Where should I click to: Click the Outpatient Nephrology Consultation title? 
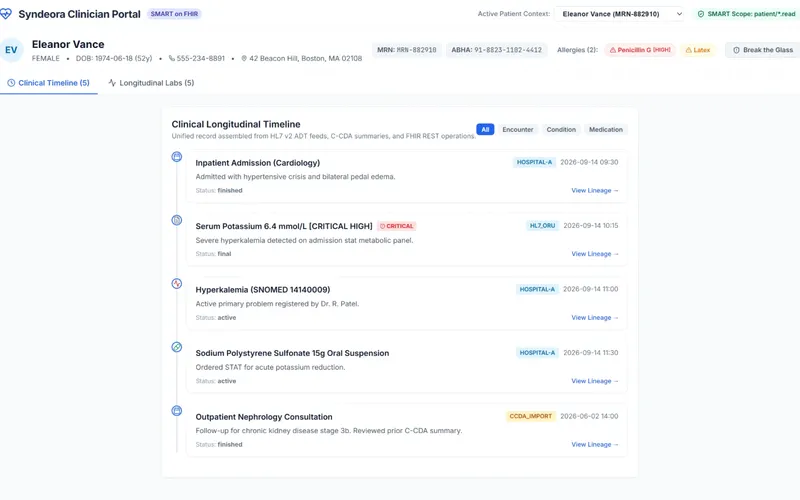pyautogui.click(x=264, y=417)
